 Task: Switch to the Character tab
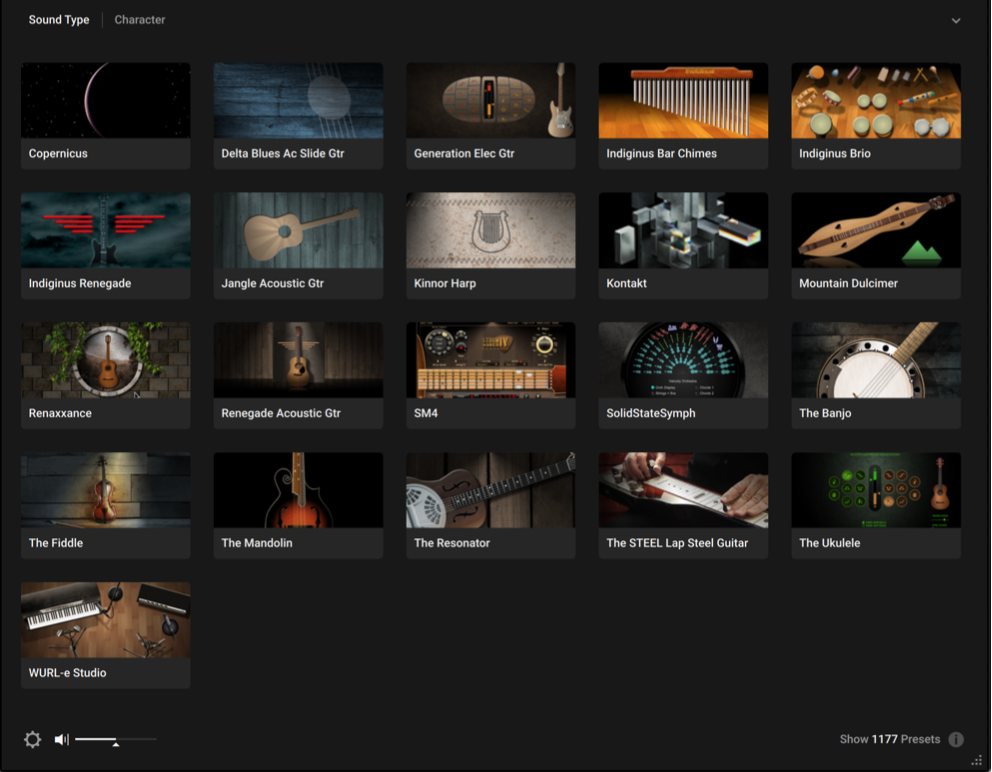pyautogui.click(x=140, y=20)
